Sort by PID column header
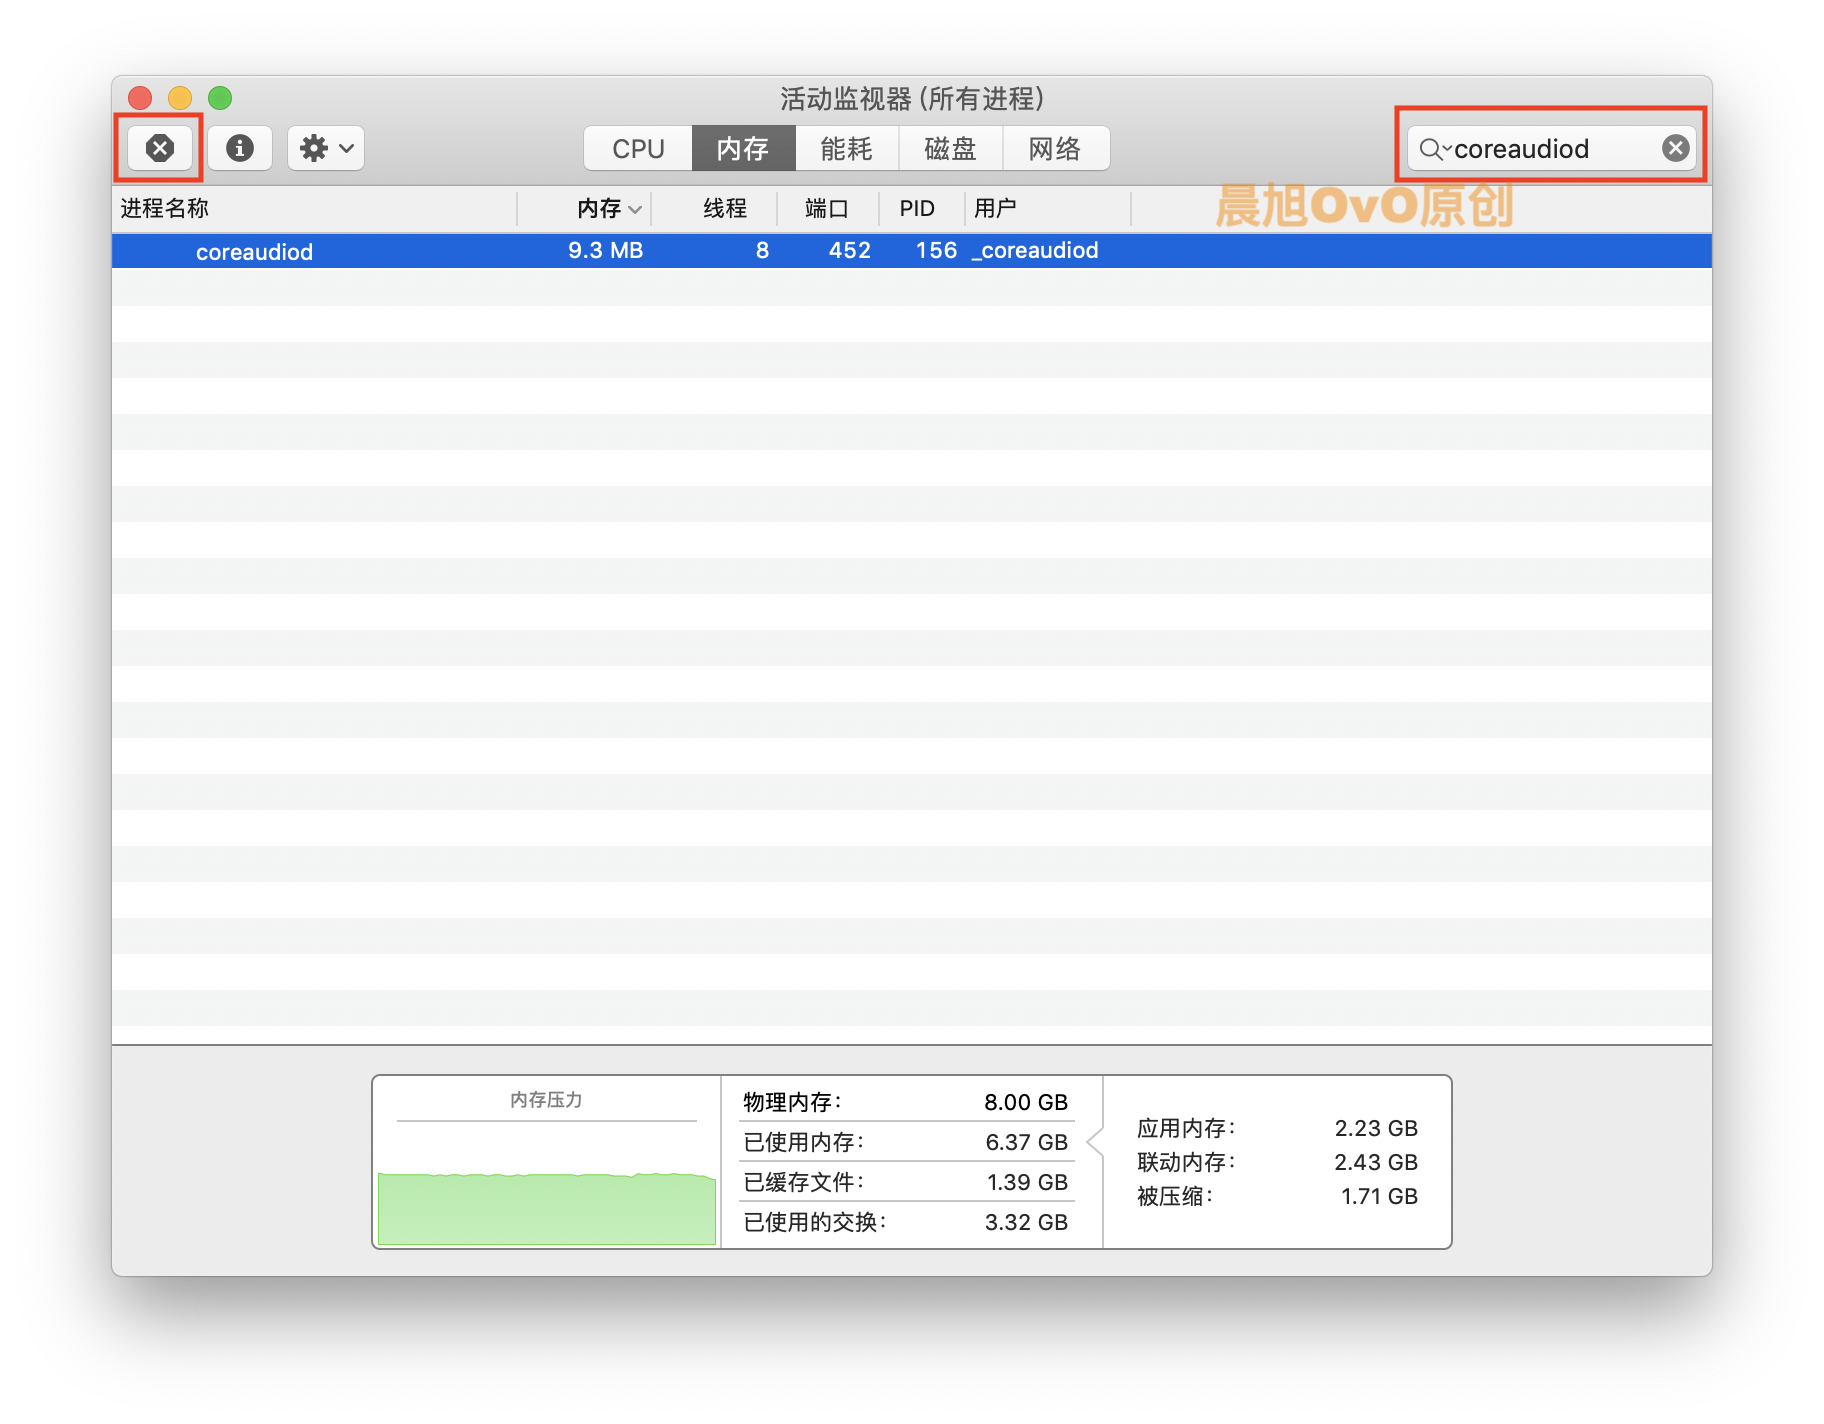Image resolution: width=1824 pixels, height=1424 pixels. point(922,208)
